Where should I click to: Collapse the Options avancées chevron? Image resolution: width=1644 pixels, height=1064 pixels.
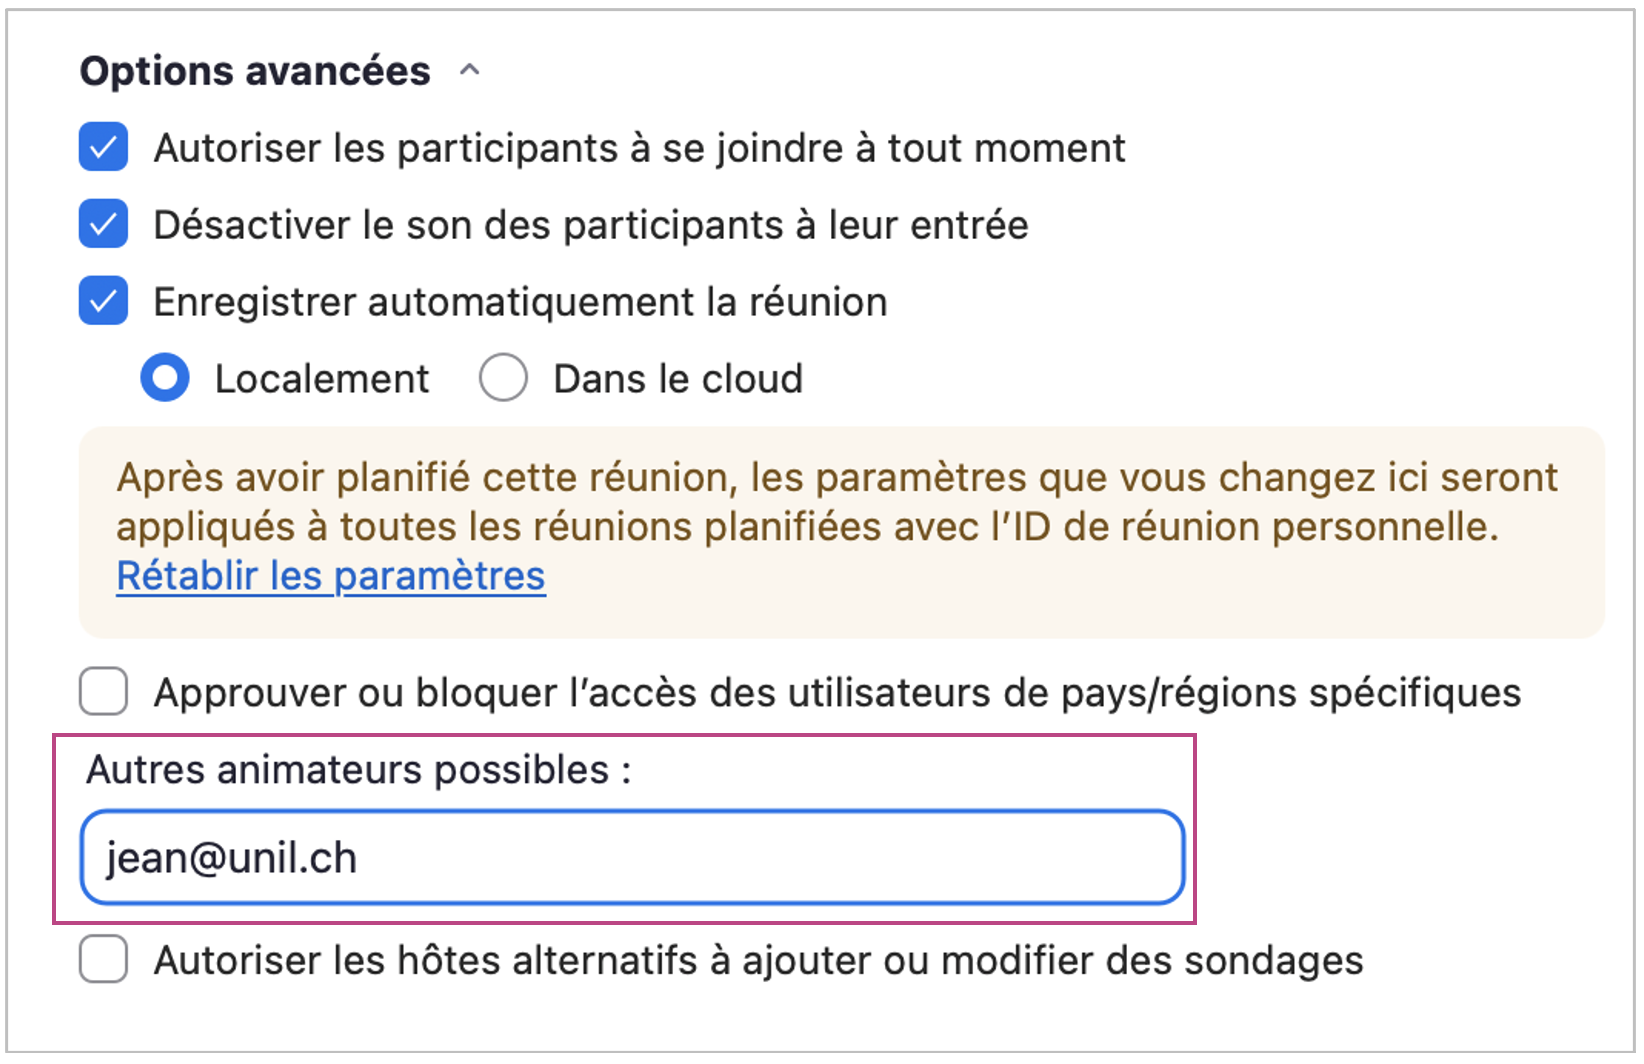coord(469,70)
